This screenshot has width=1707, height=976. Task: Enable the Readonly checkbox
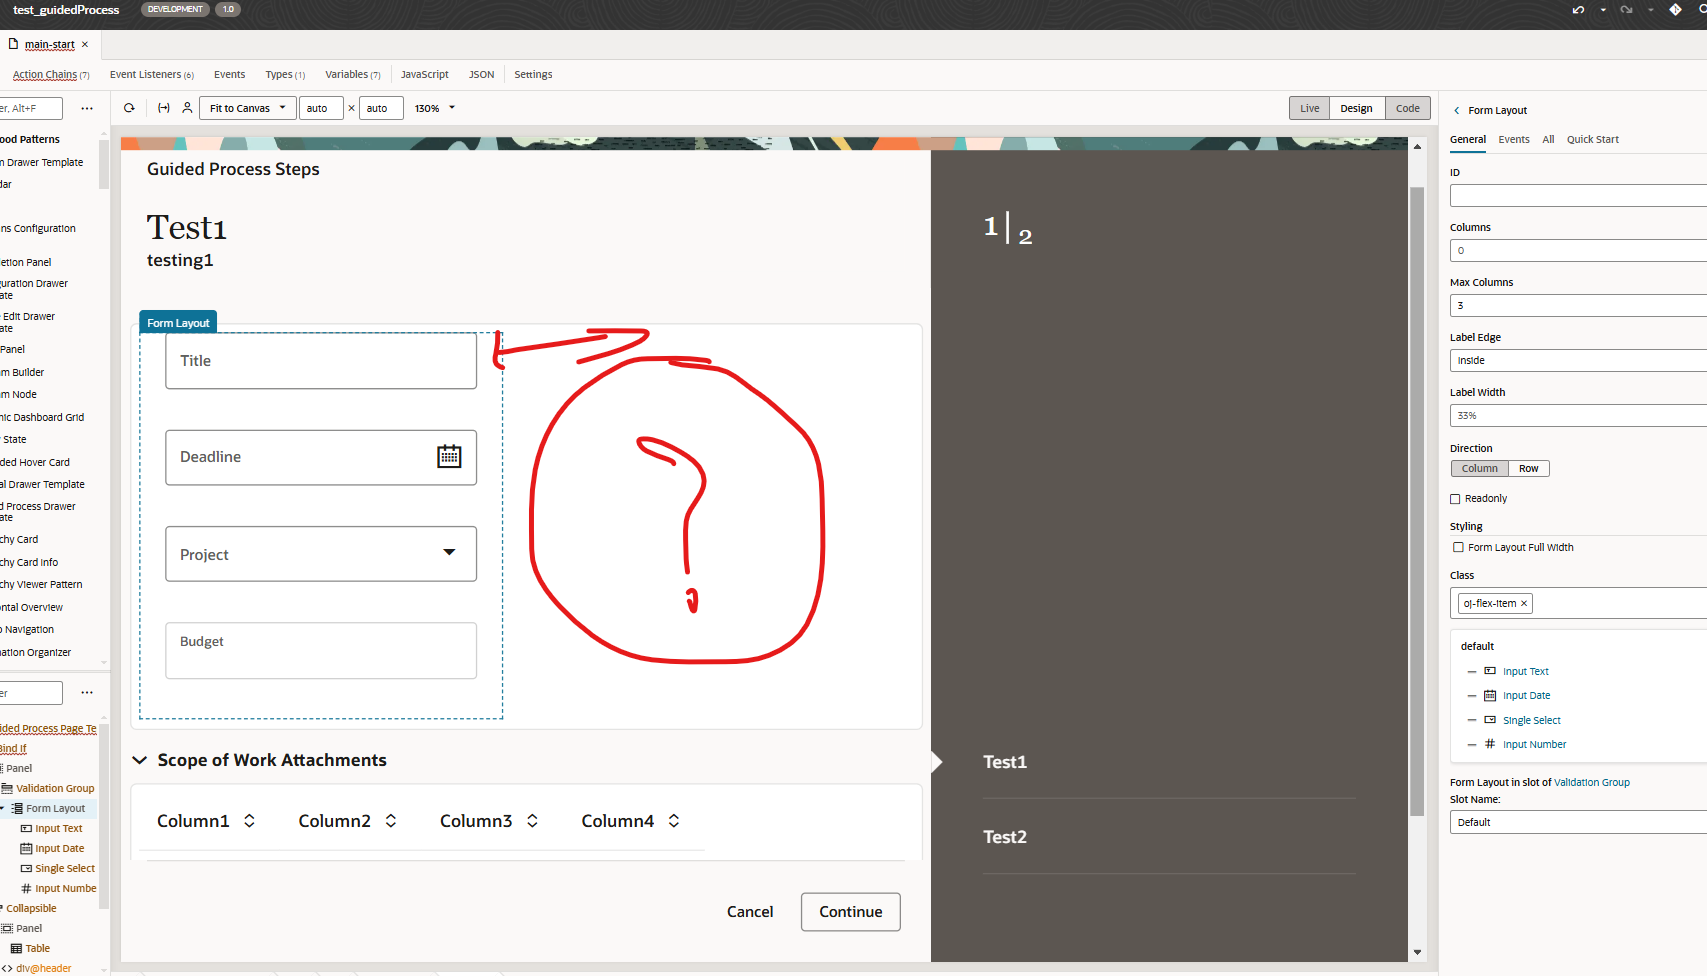point(1456,498)
